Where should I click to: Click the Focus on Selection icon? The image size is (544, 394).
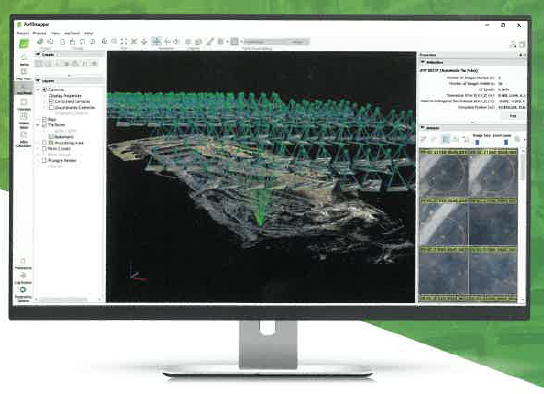coord(134,42)
